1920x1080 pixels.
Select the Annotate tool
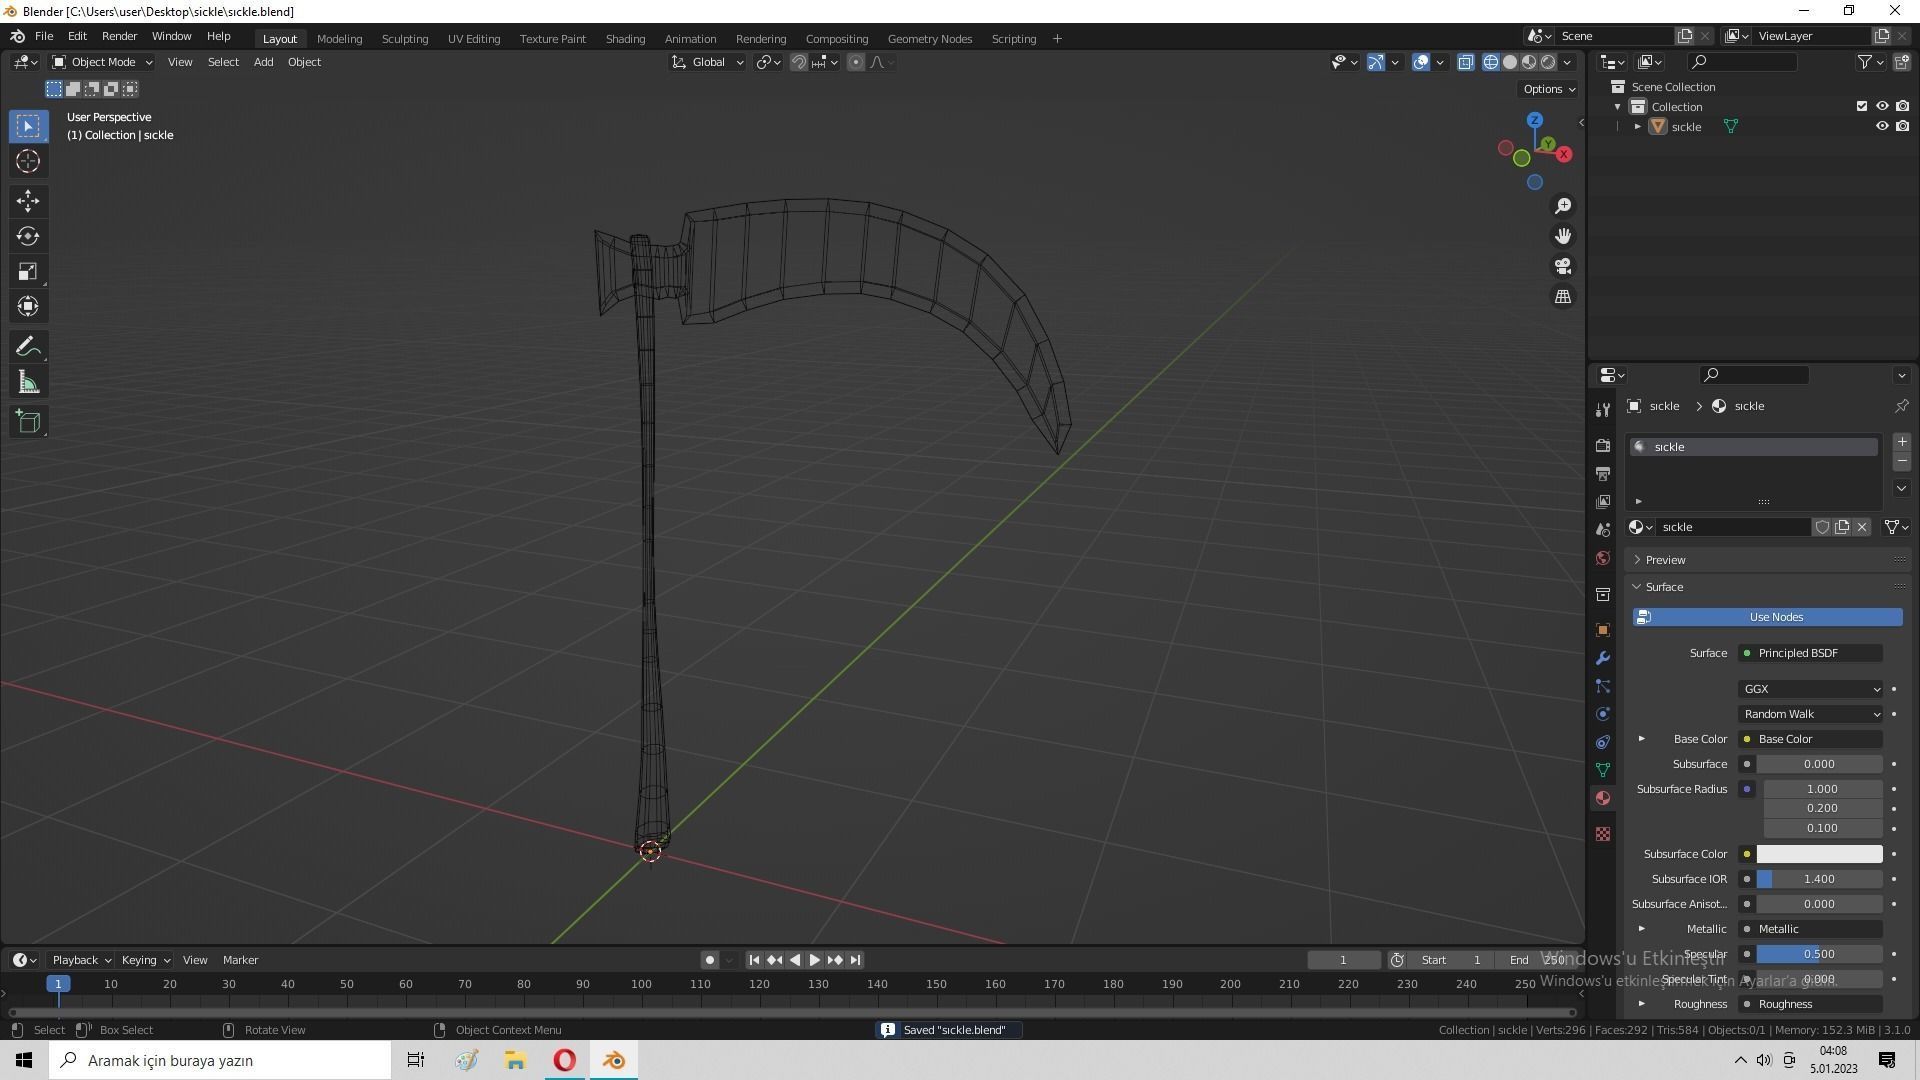coord(28,347)
